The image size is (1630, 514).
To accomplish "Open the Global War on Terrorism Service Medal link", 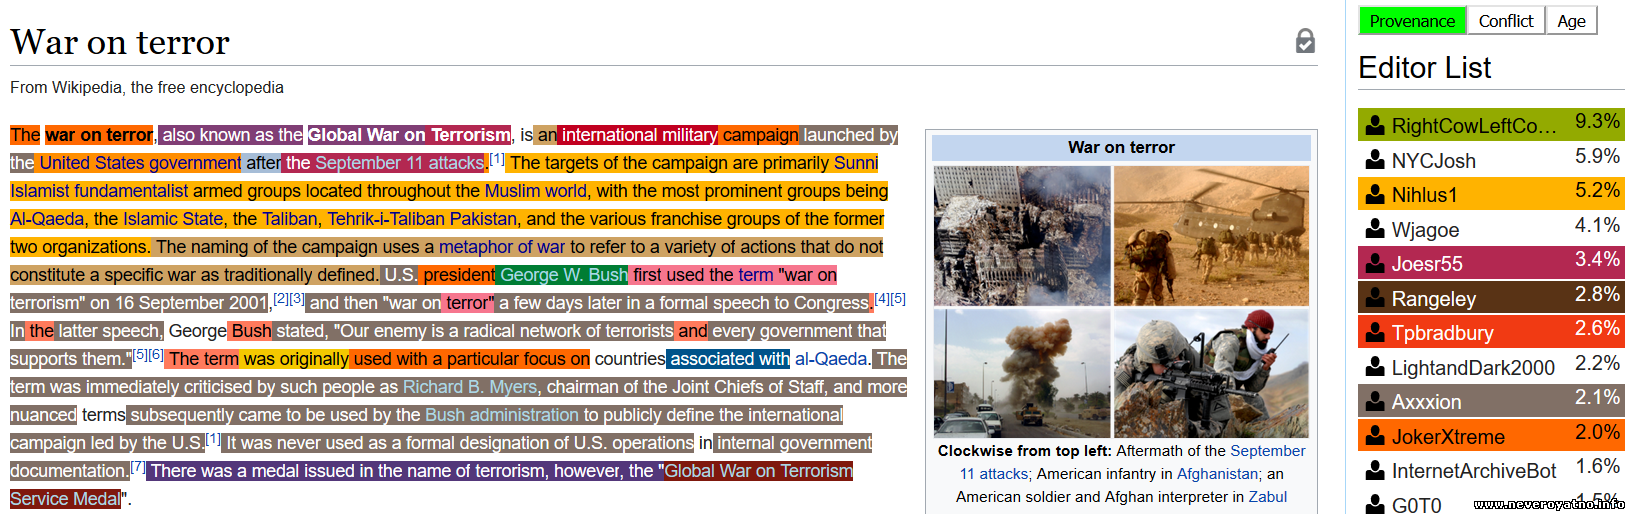I will (x=759, y=471).
